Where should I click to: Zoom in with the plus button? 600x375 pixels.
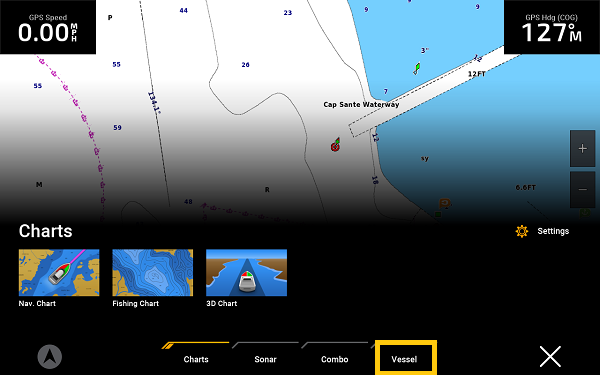coord(582,148)
